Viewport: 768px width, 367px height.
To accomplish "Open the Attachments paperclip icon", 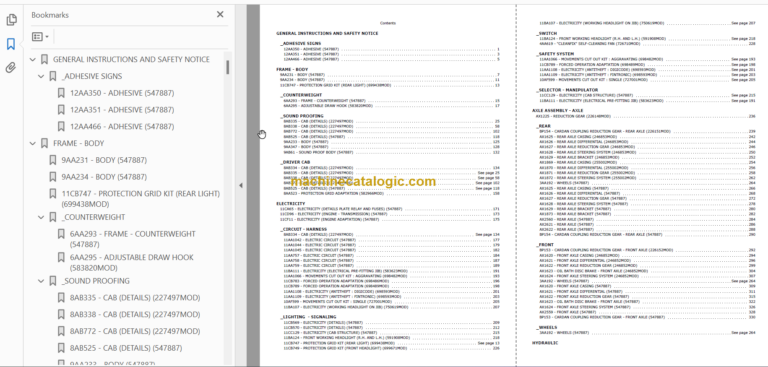I will tap(11, 68).
